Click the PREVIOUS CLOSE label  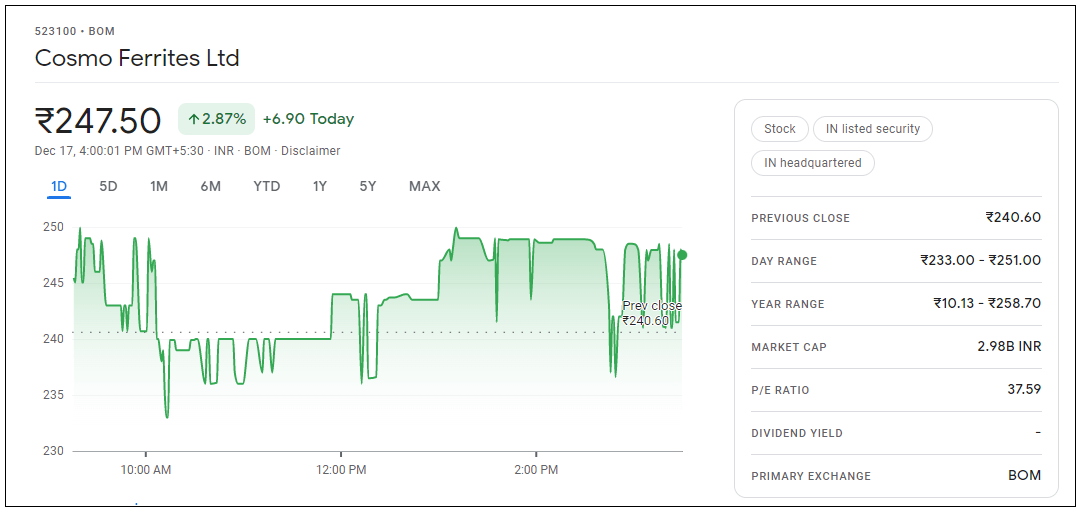(800, 218)
